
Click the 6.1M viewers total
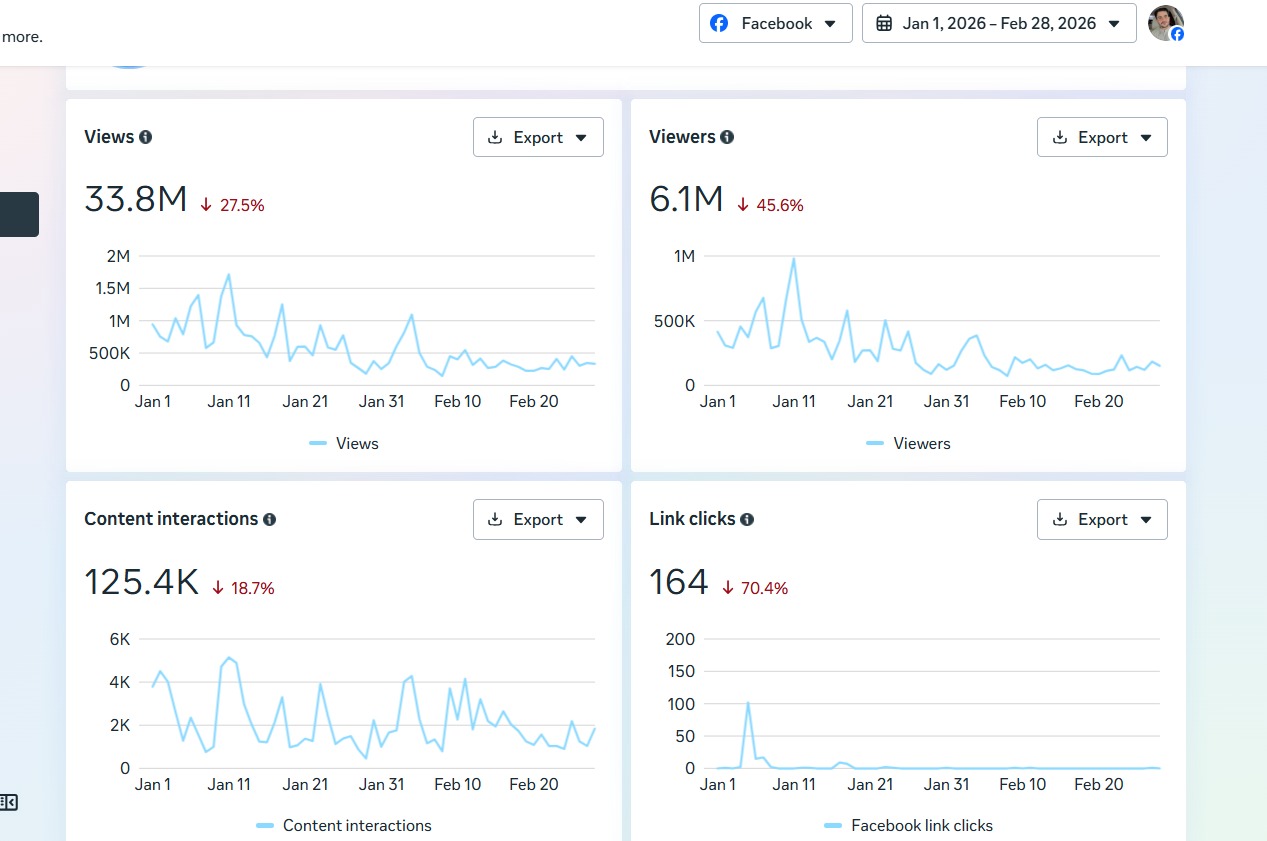tap(686, 199)
